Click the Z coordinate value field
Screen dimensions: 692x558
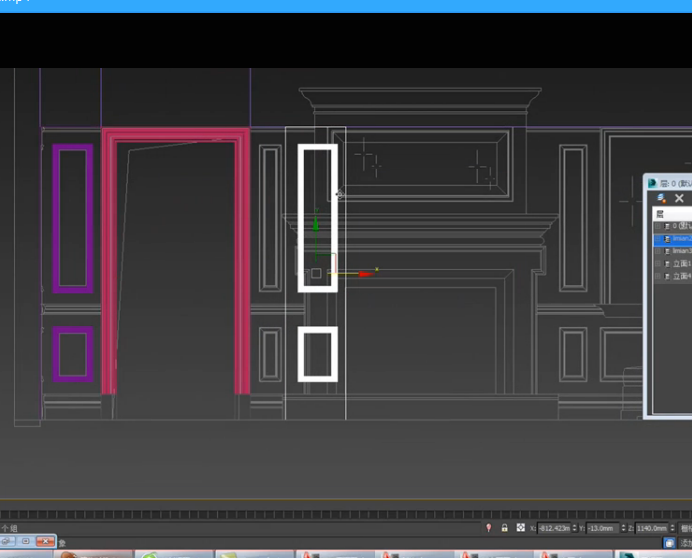pyautogui.click(x=652, y=528)
